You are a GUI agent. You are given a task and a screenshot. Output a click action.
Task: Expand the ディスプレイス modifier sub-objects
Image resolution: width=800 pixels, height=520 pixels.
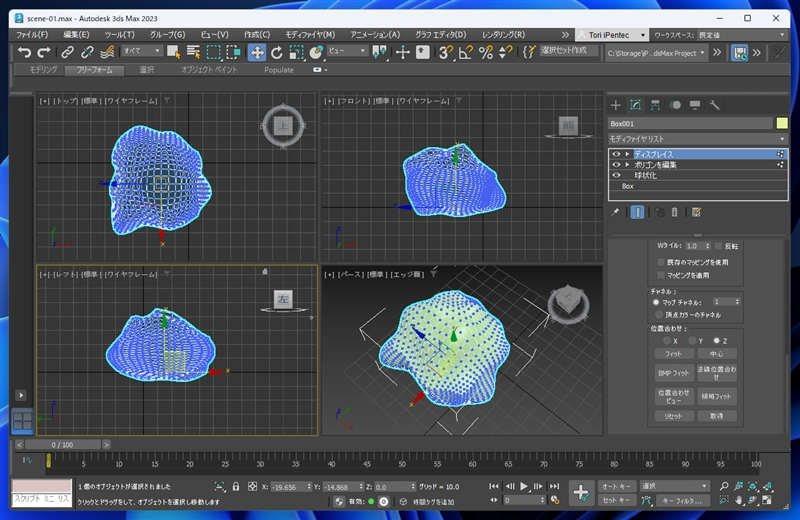point(628,154)
